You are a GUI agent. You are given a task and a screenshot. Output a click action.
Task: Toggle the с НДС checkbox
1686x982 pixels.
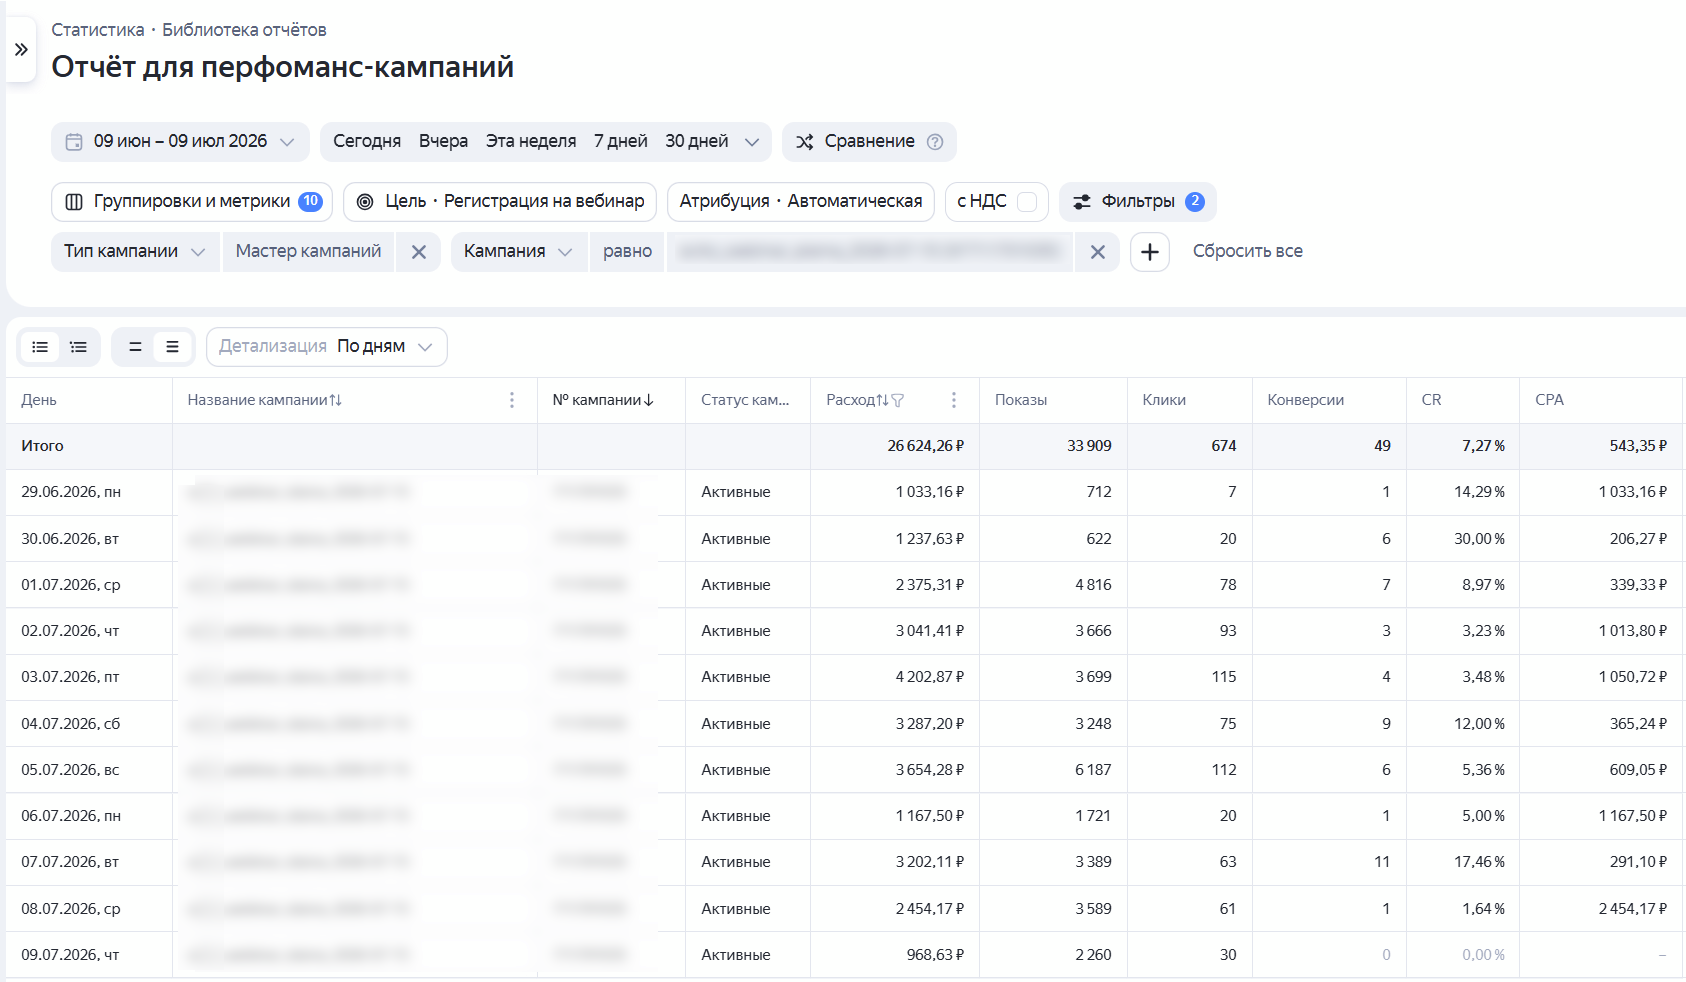coord(1027,201)
